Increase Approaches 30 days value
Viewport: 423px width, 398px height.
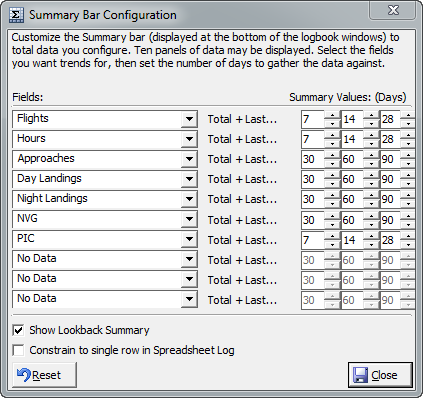click(x=332, y=155)
